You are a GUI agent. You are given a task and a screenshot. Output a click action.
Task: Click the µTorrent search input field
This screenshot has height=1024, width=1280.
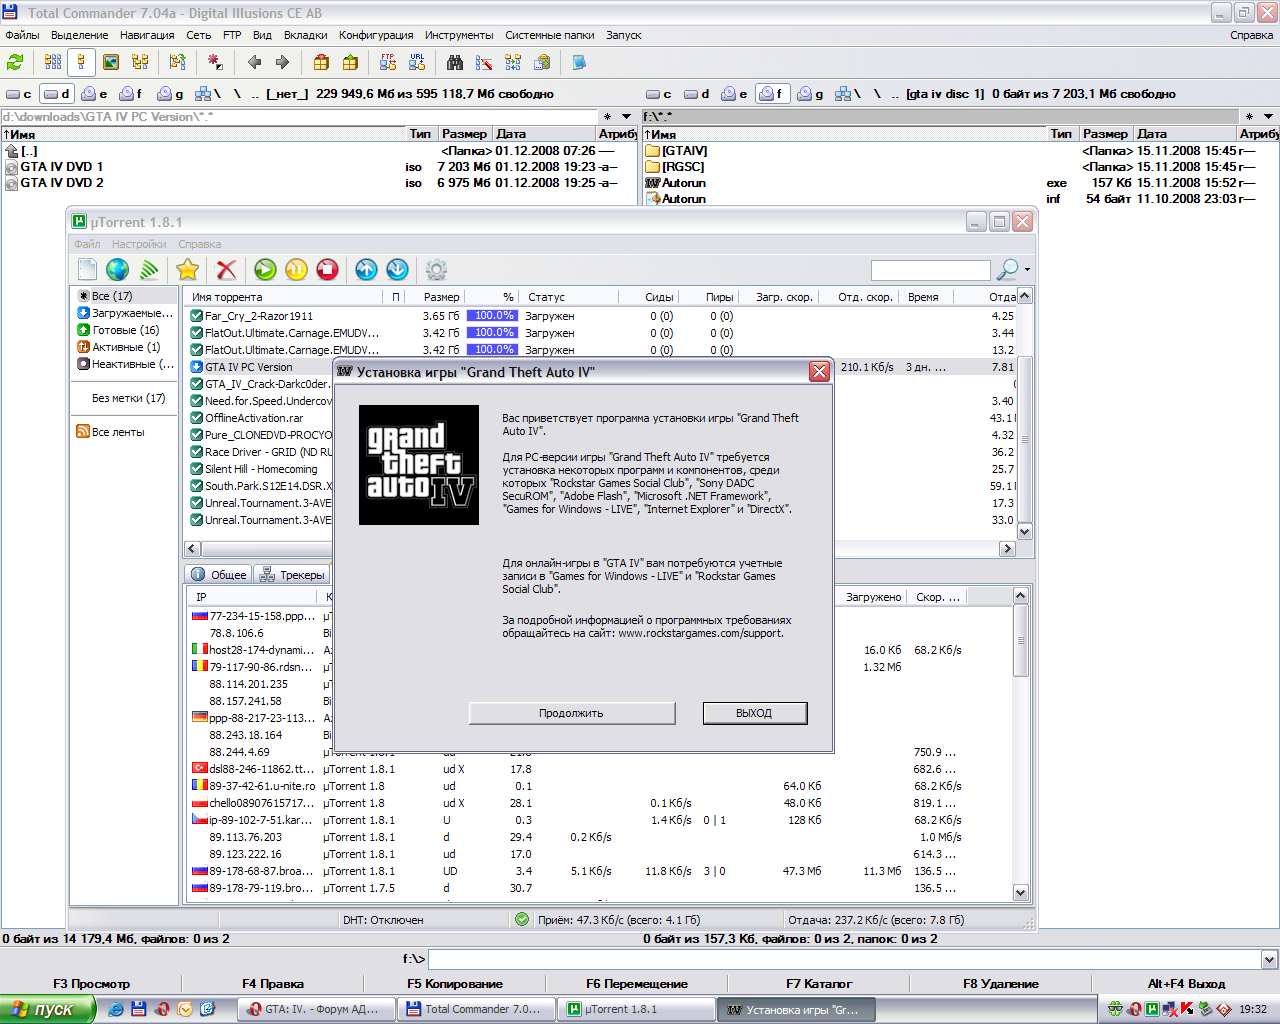coord(930,270)
